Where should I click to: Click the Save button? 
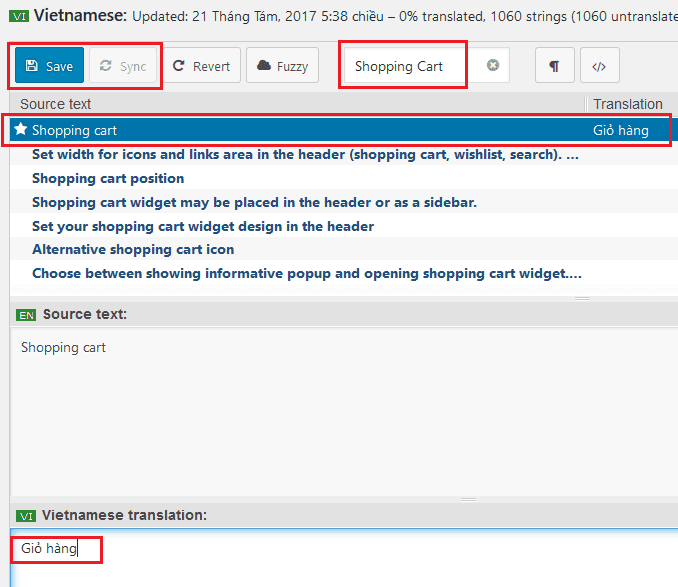(49, 65)
